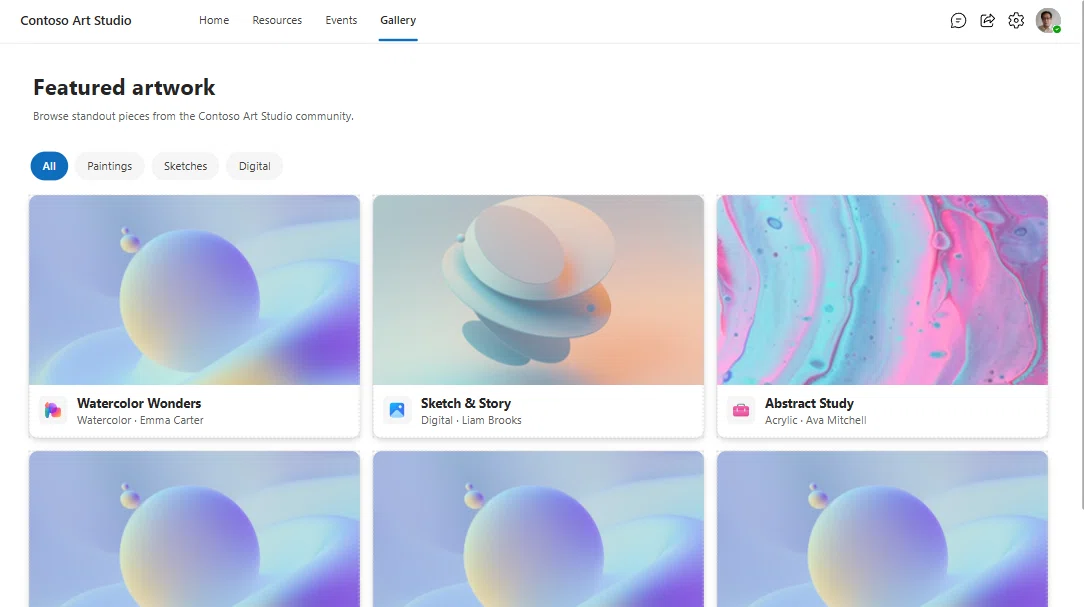
Task: Filter artwork by Paintings
Action: 109,166
